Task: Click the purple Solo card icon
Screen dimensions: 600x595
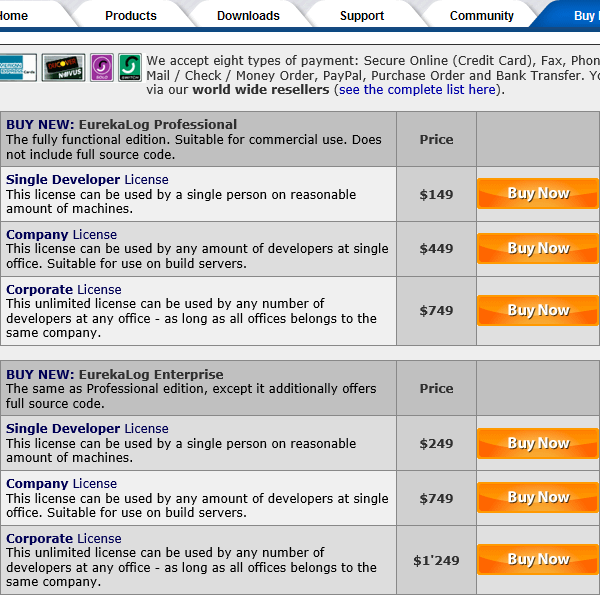Action: tap(102, 68)
